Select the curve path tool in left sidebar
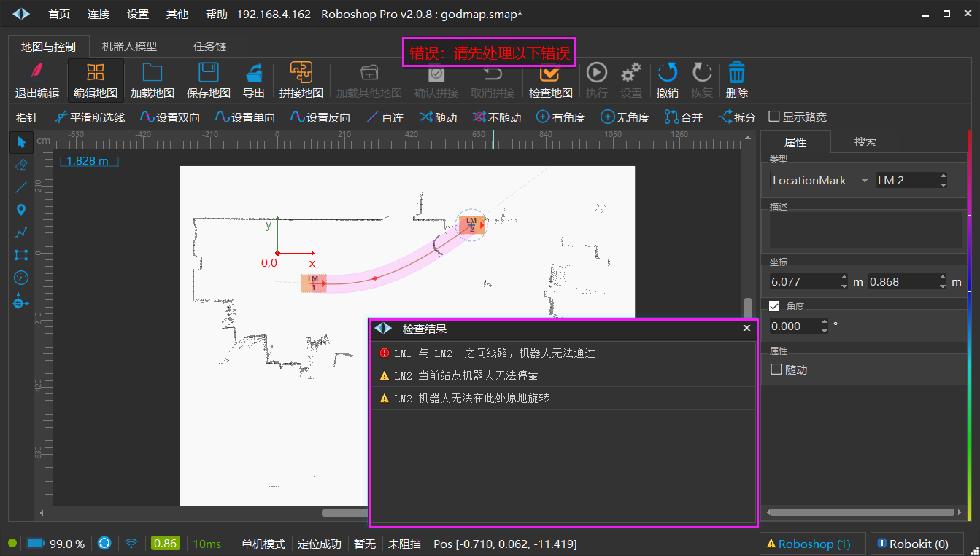The image size is (980, 556). 21,232
